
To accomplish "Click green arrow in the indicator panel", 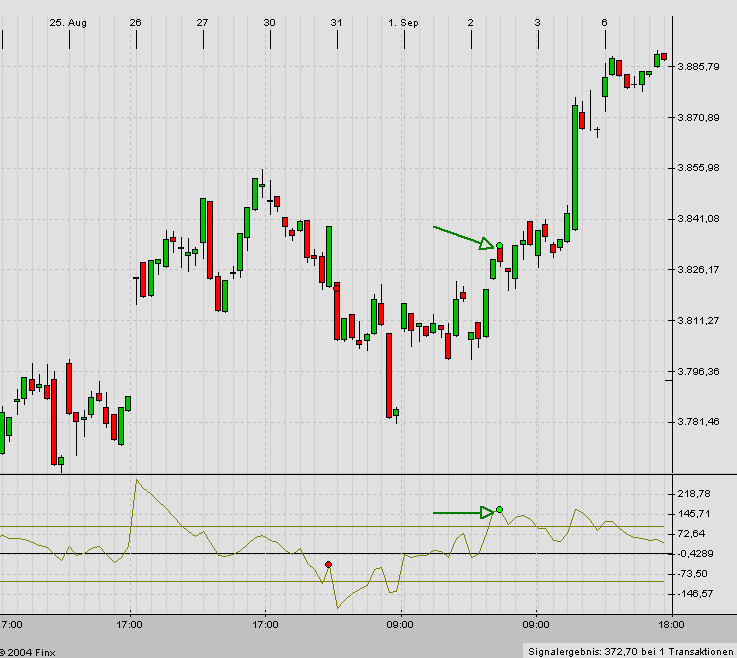I will pos(463,513).
